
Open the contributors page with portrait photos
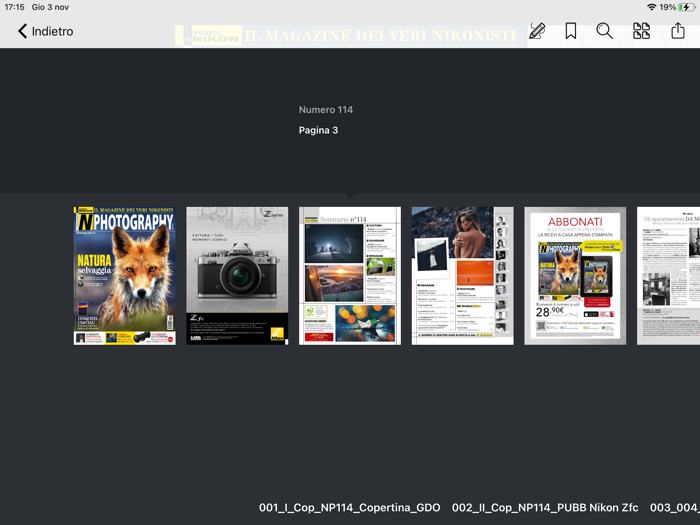pyautogui.click(x=462, y=275)
